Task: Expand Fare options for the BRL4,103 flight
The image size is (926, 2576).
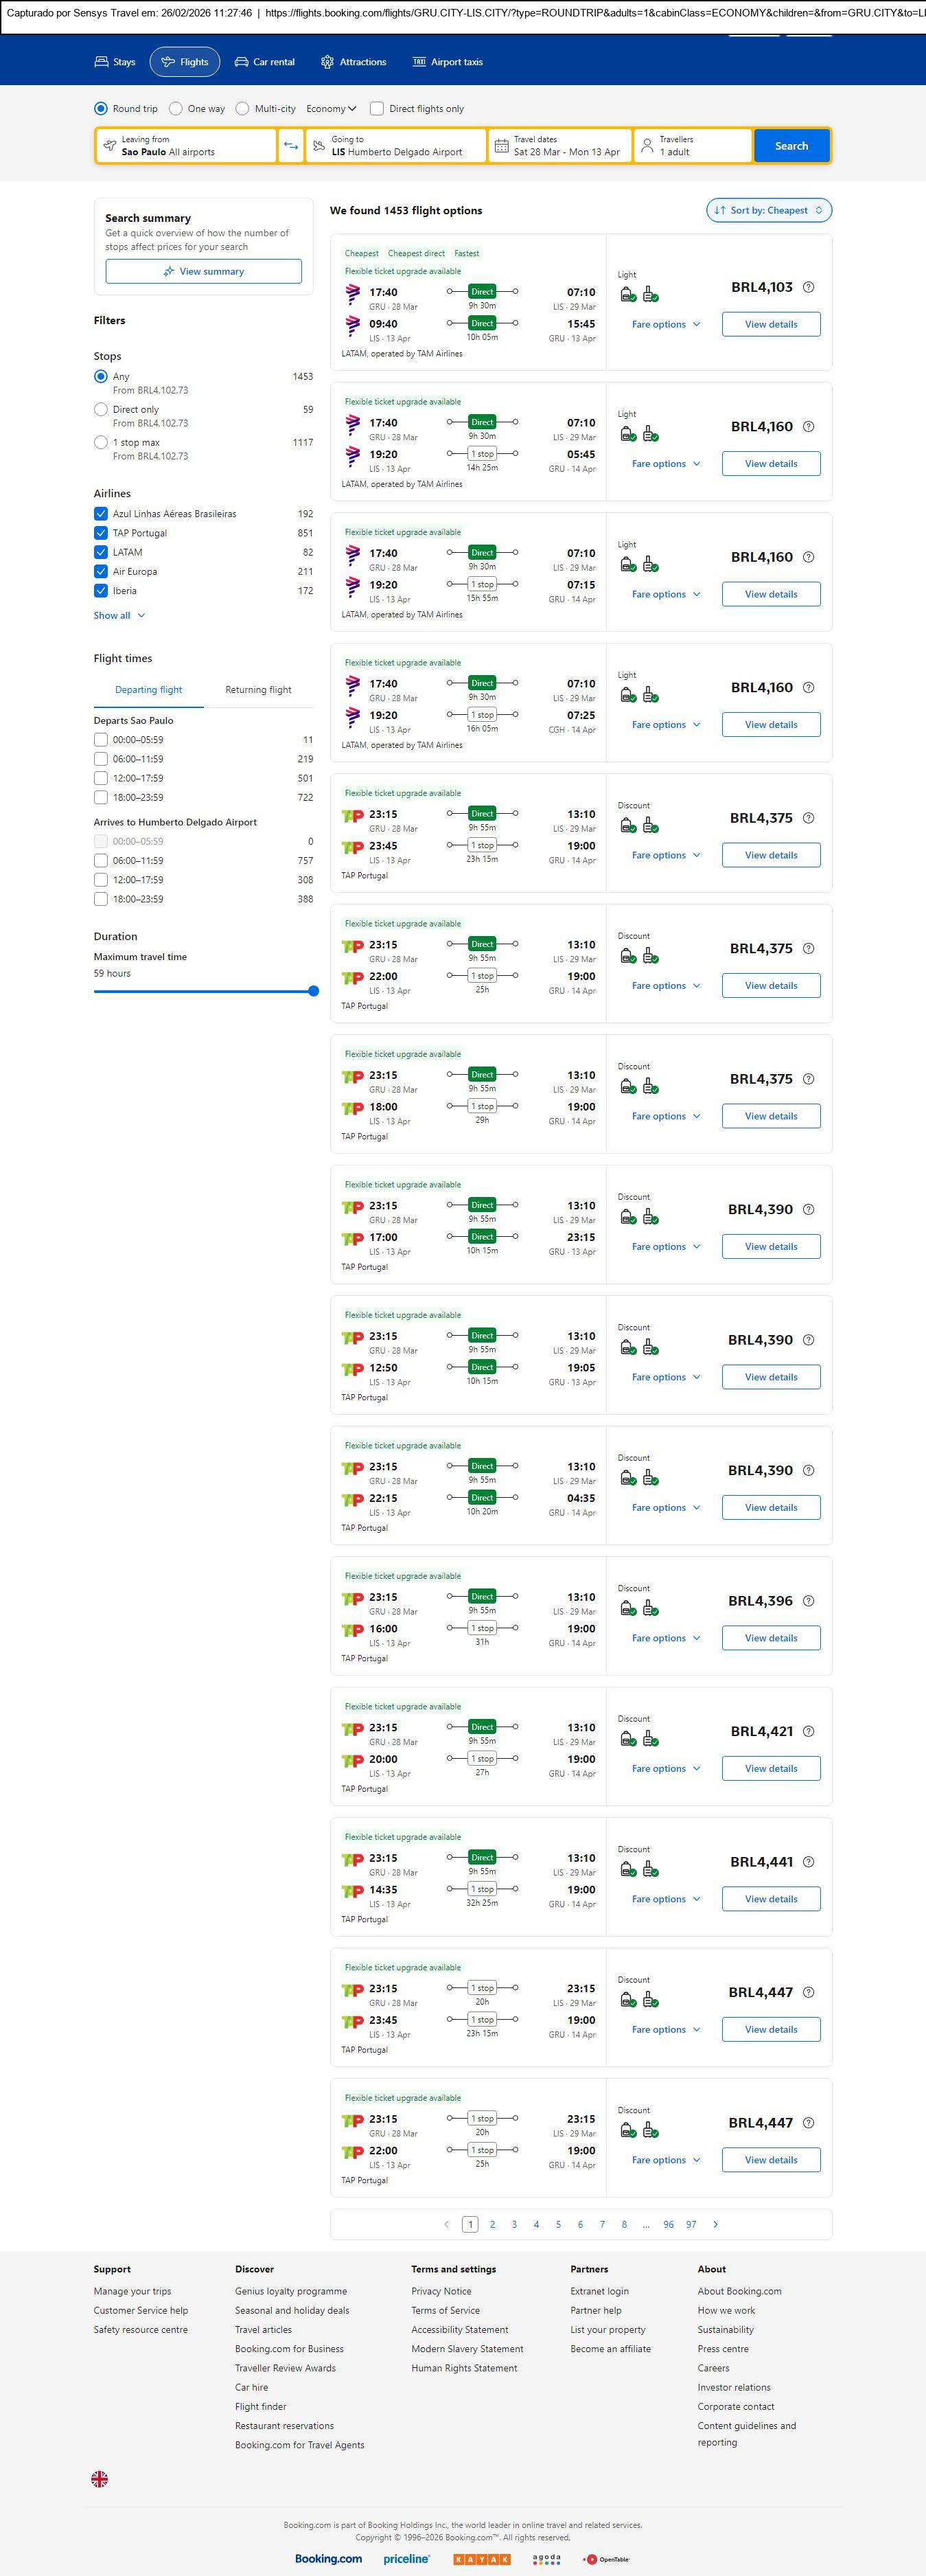Action: pyautogui.click(x=665, y=324)
